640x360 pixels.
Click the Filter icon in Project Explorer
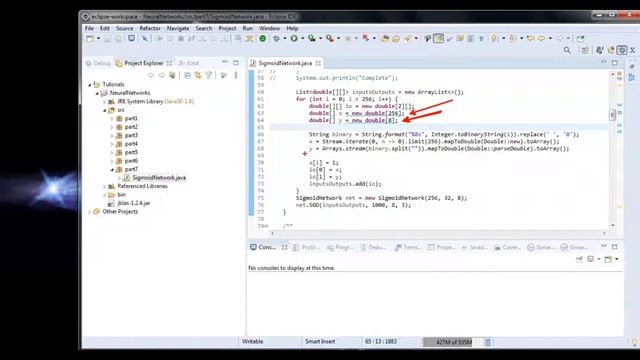click(209, 76)
